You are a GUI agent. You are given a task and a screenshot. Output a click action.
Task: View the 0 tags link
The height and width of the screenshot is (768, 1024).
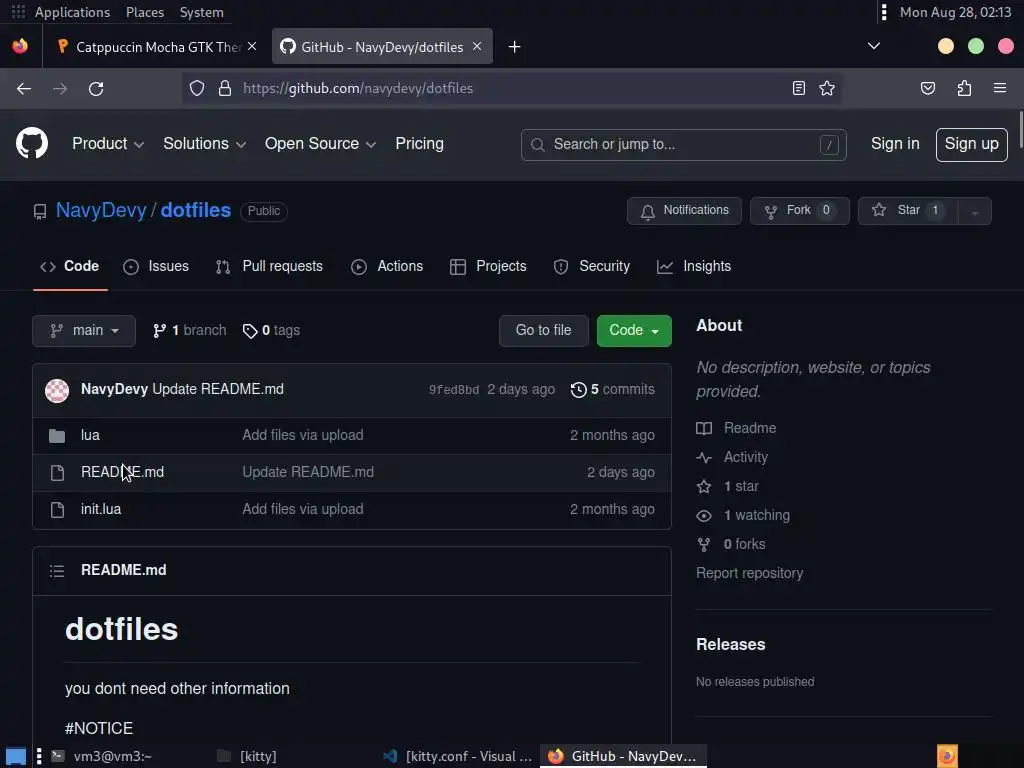coord(271,330)
